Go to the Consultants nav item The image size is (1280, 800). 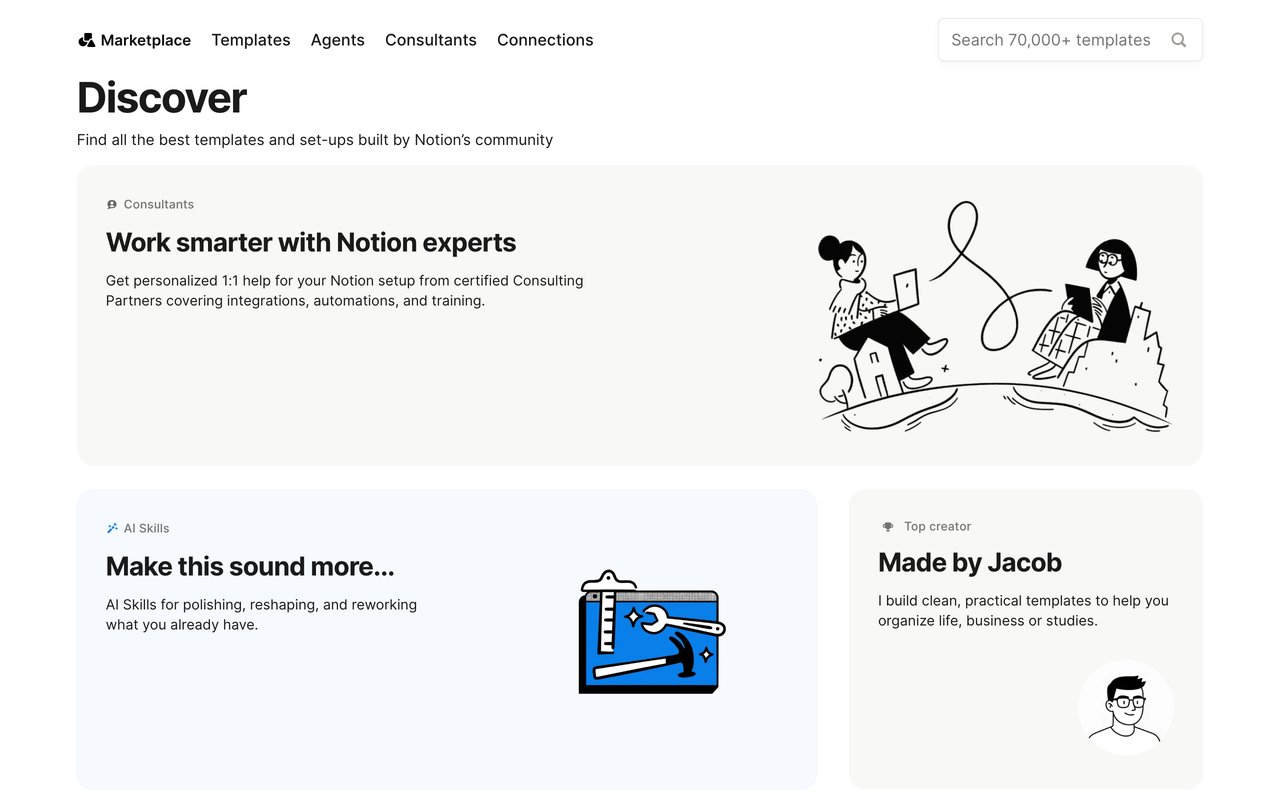point(431,40)
